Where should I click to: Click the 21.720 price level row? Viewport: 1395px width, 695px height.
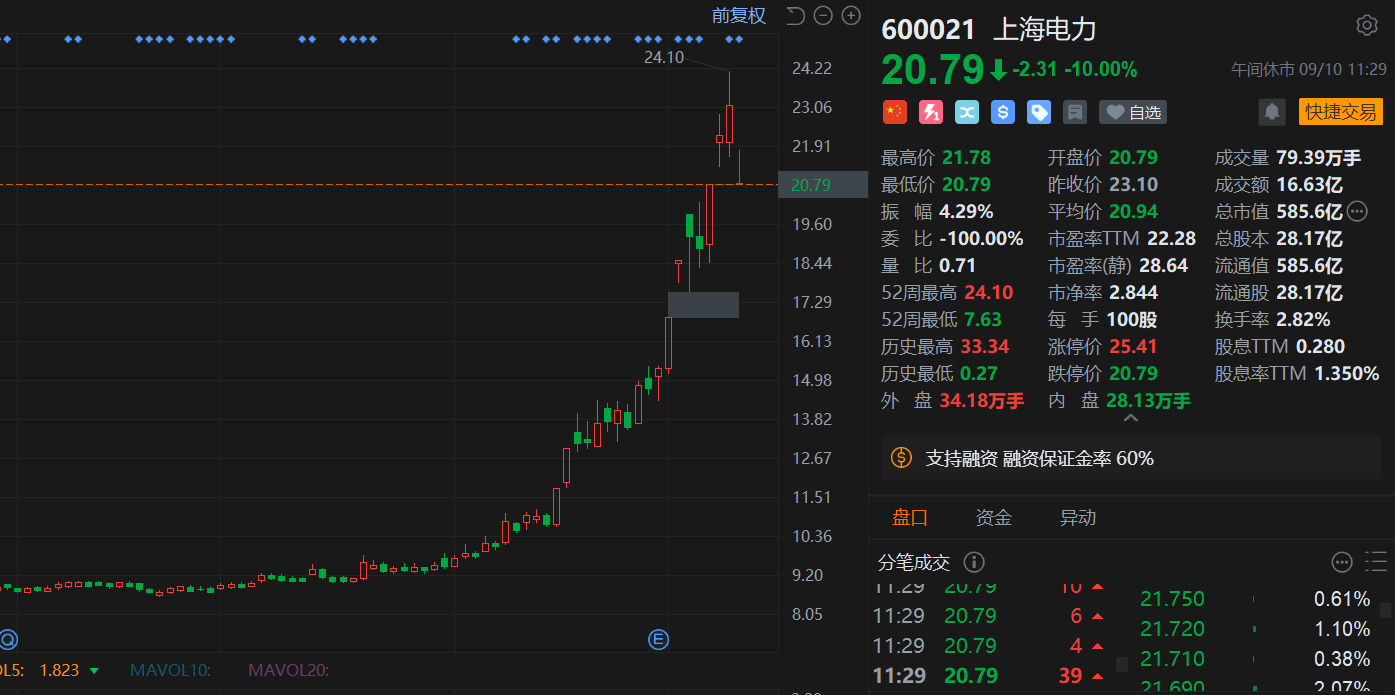click(1255, 629)
